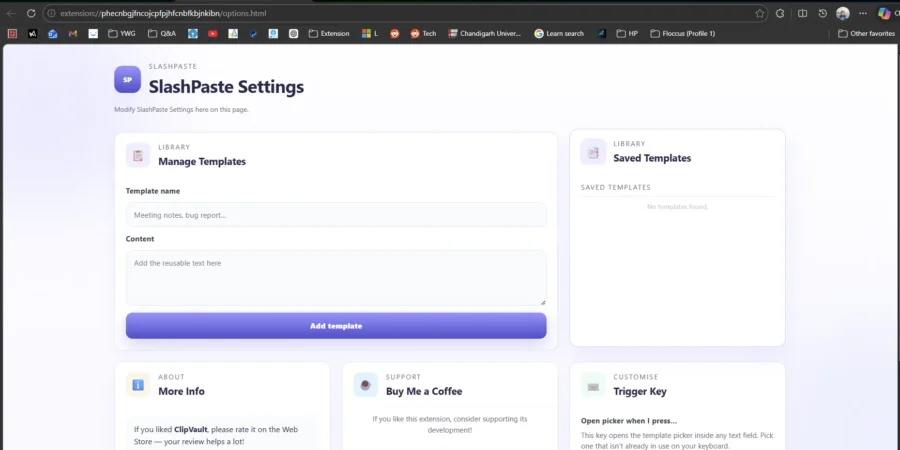Click the Add template button
Image resolution: width=900 pixels, height=450 pixels.
point(336,325)
